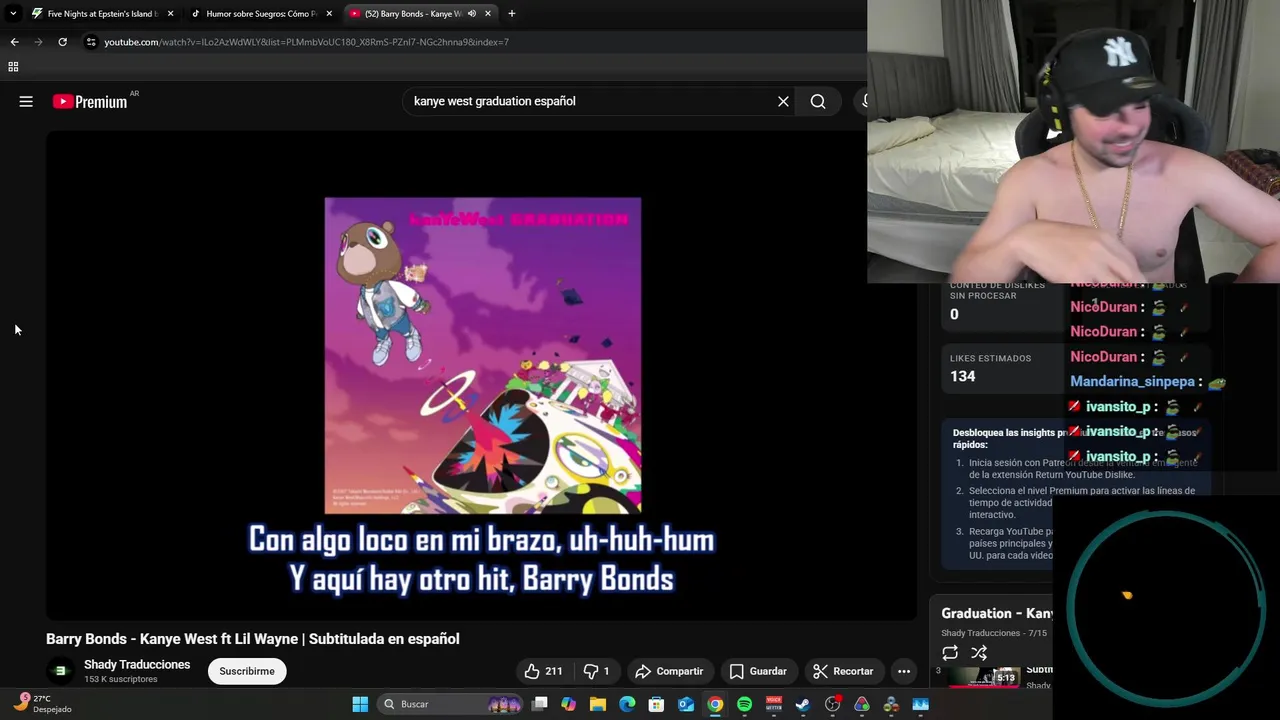Click the Windows taskbar Buscar search box
This screenshot has width=1280, height=720.
[452, 704]
